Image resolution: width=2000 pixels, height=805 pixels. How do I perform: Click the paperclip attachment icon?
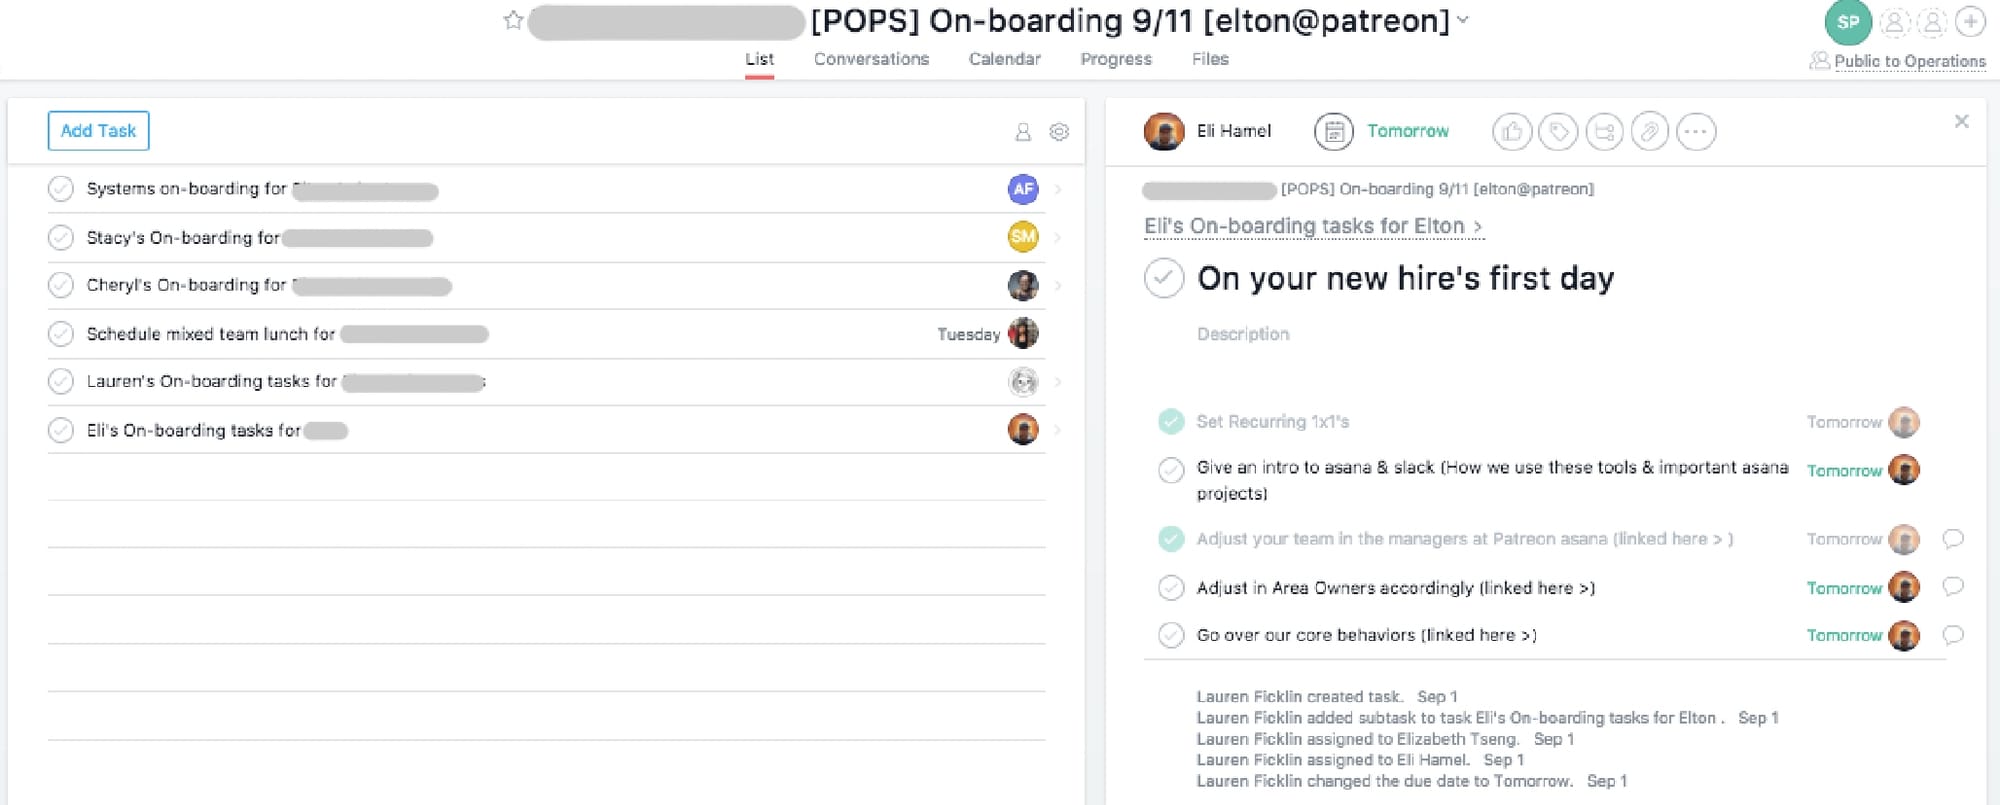1650,132
